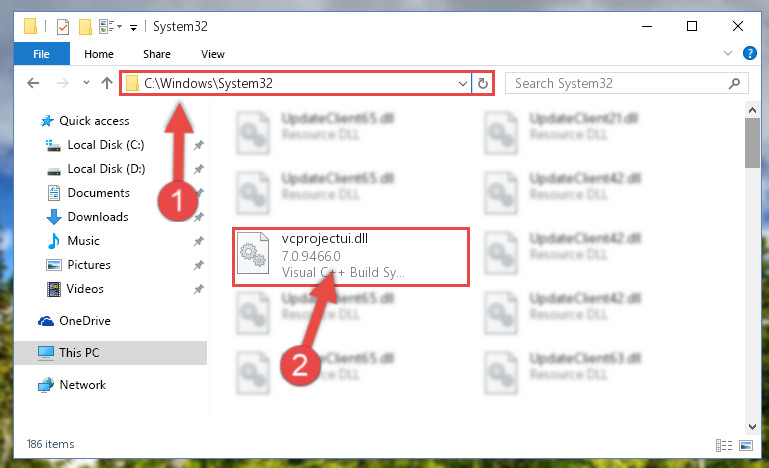Open Customize Quick Access Toolbar dropdown
Screen dimensions: 769x468
pos(133,27)
